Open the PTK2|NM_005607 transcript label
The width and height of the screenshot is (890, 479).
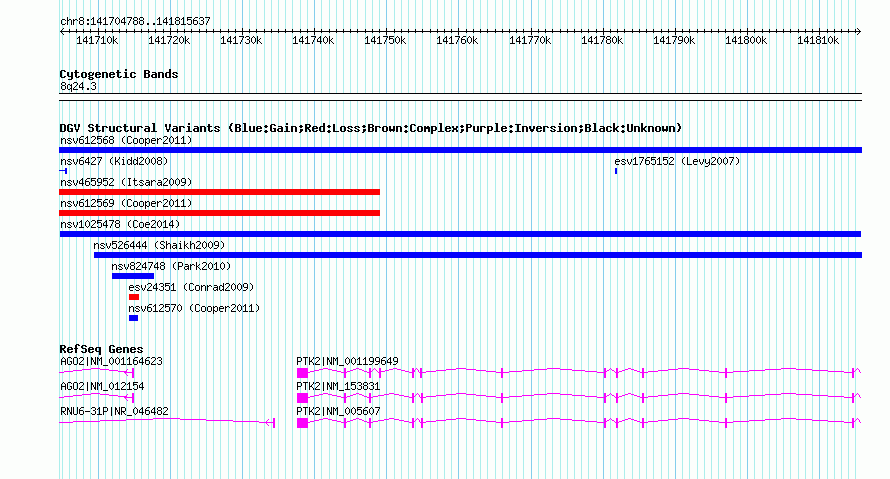coord(338,411)
